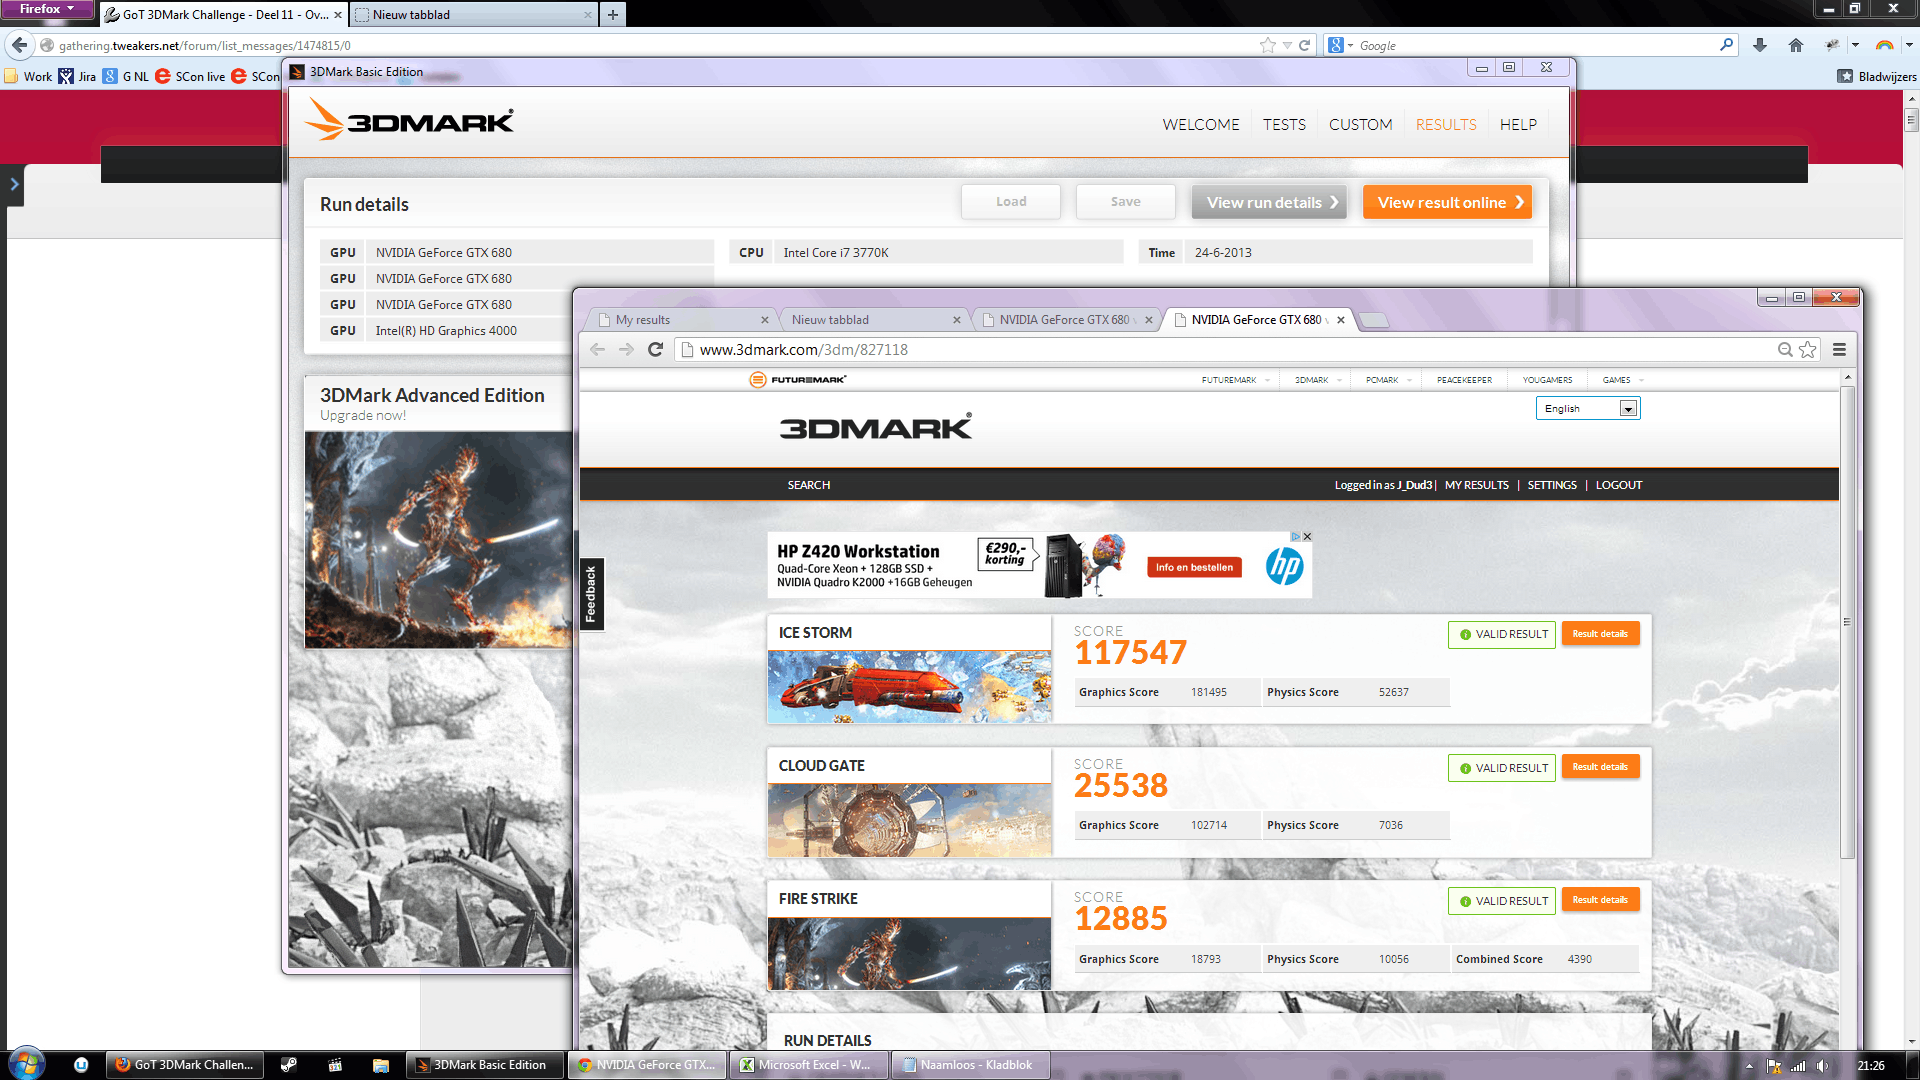Click the Cloud Gate benchmark thumbnail

[909, 820]
